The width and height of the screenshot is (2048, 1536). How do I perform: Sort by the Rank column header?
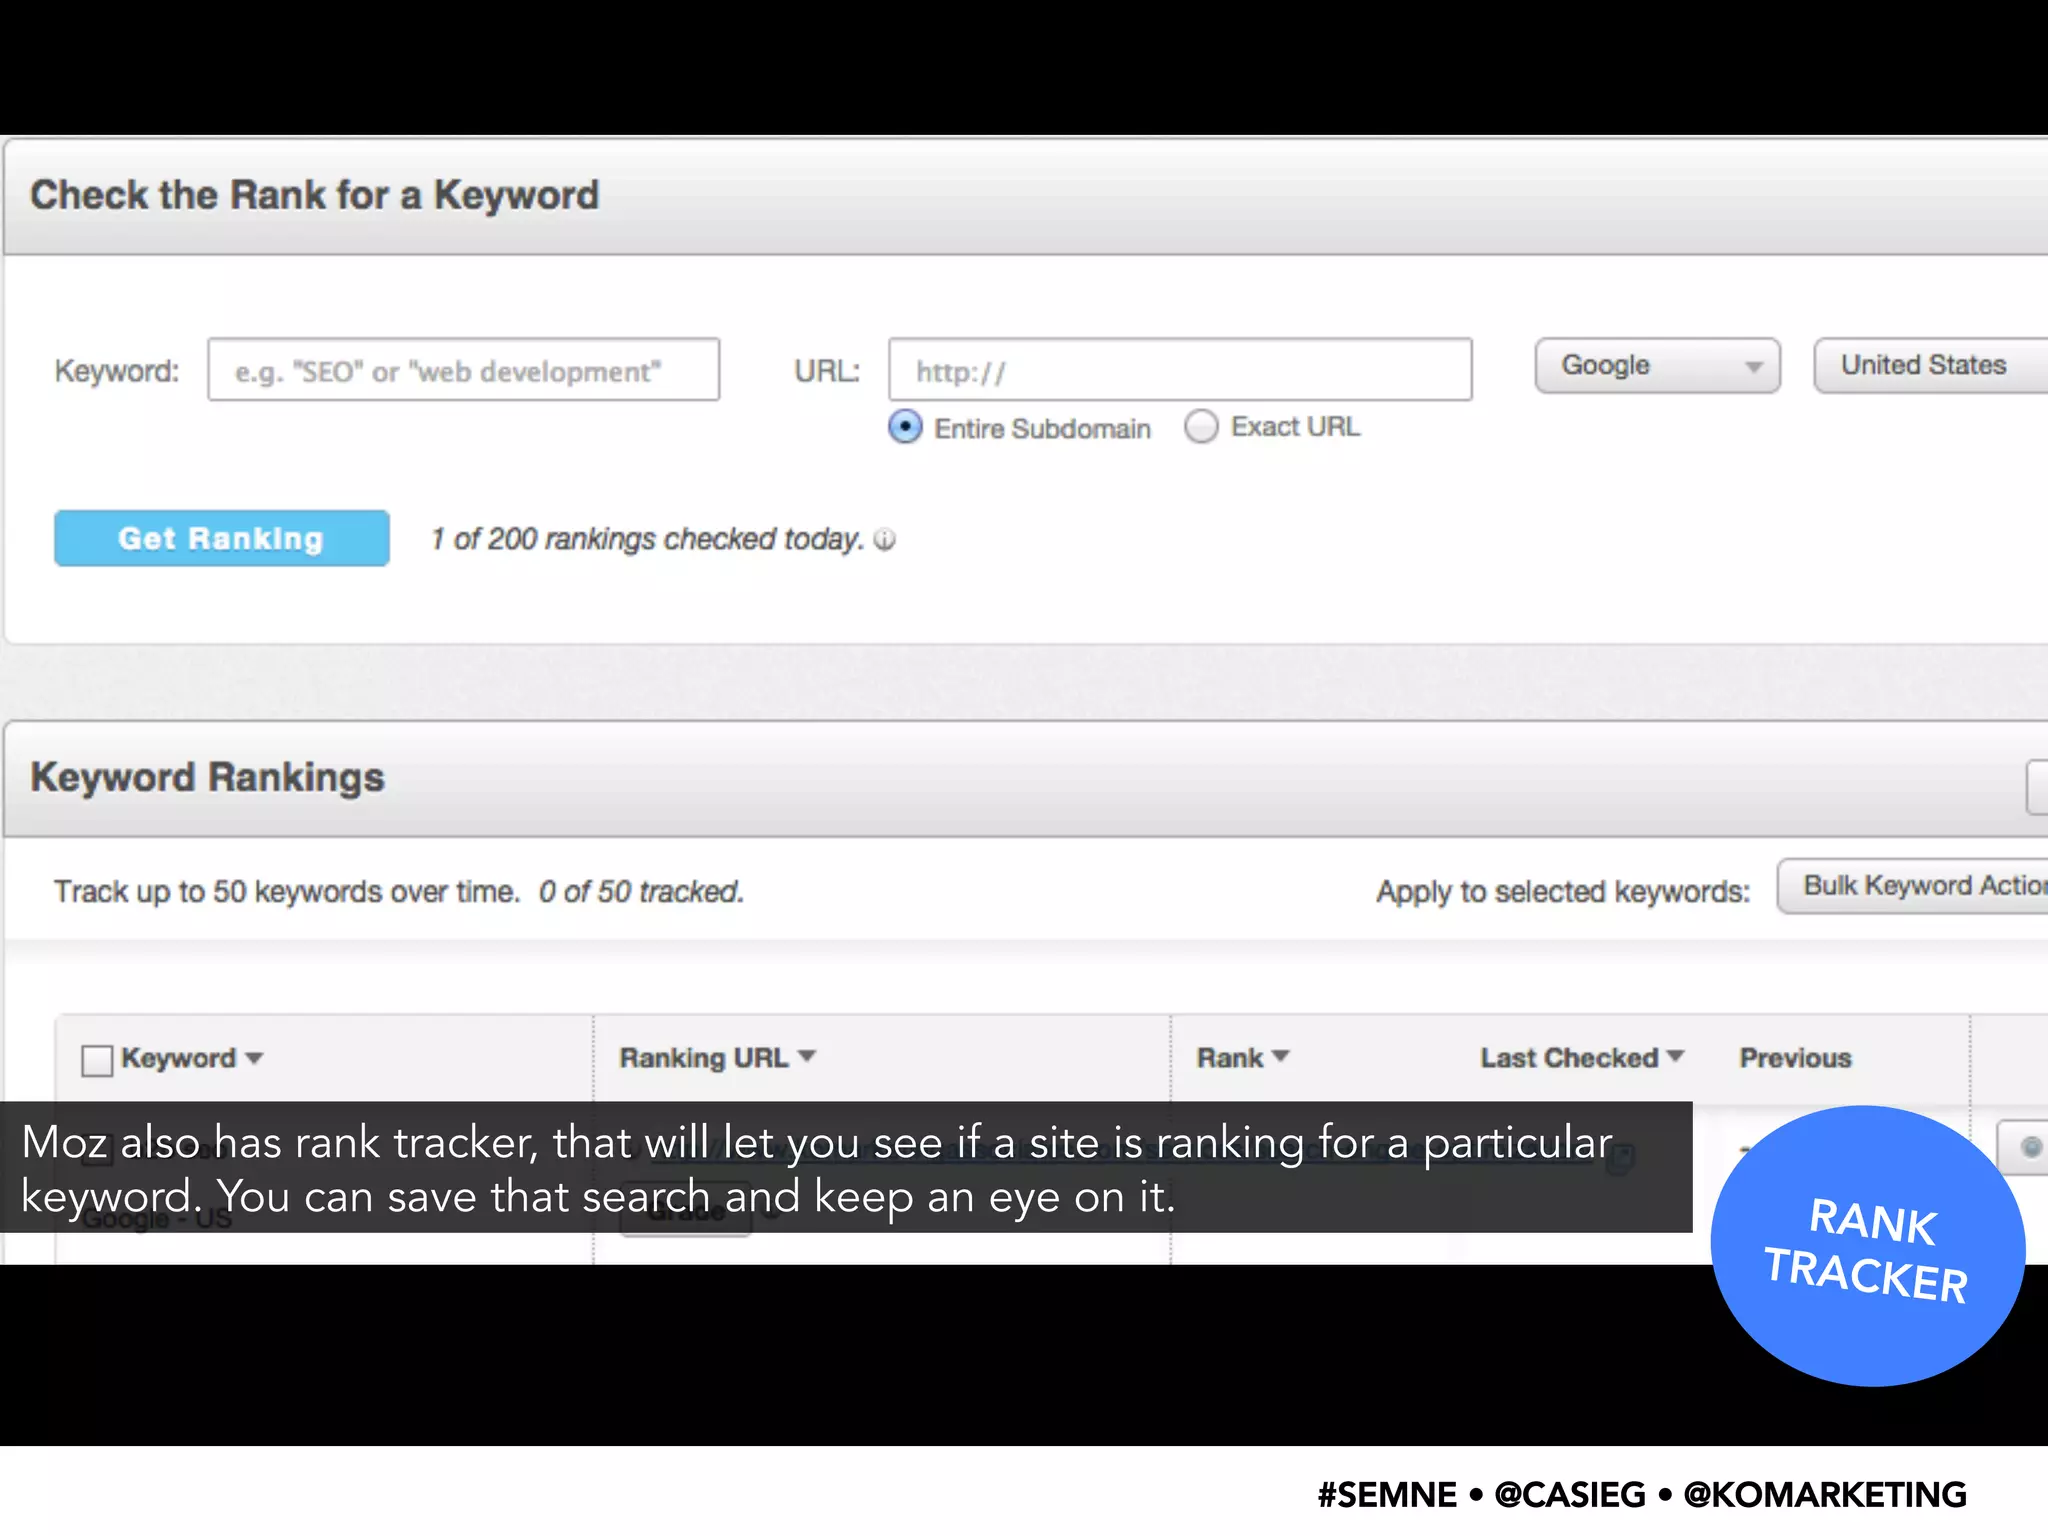click(x=1243, y=1058)
